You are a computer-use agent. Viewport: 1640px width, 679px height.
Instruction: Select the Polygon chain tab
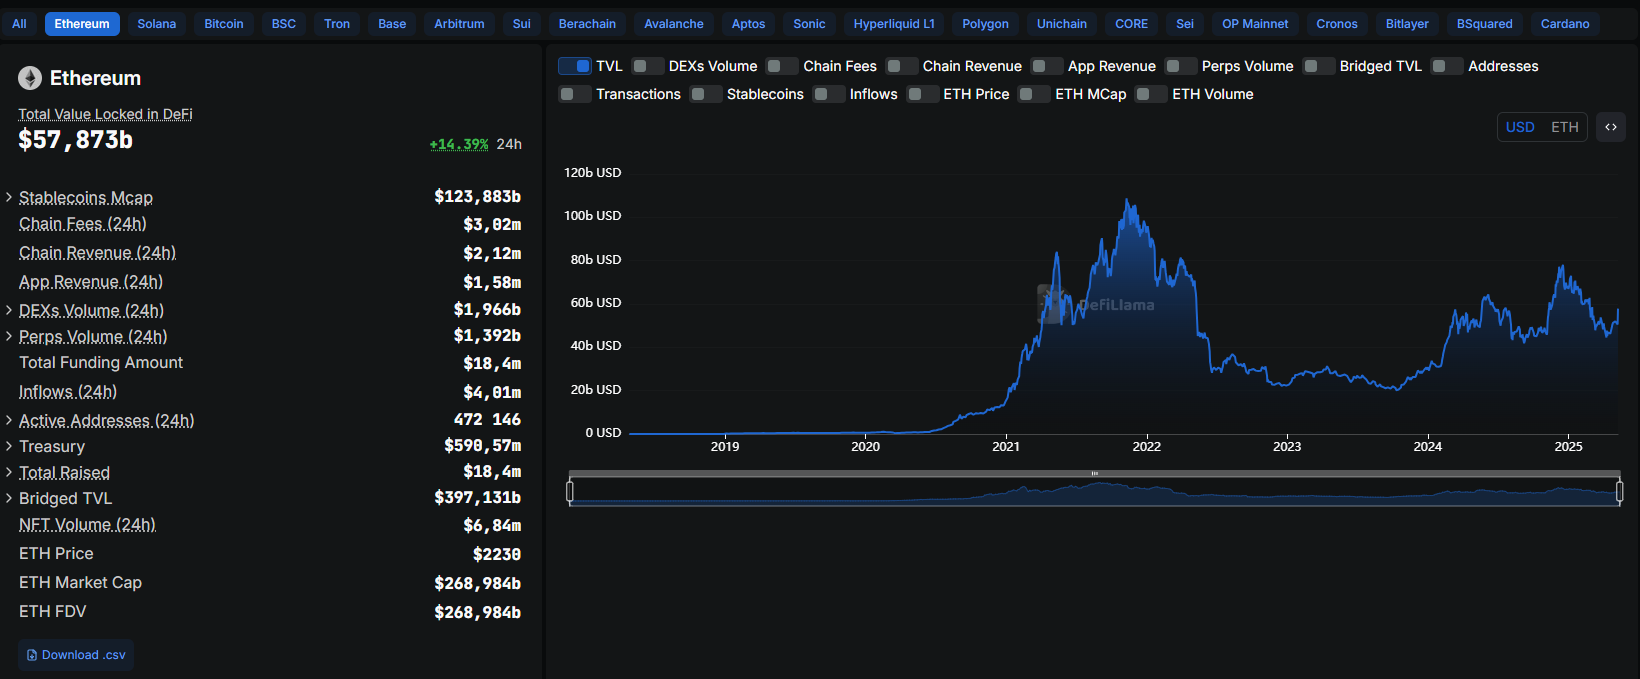point(985,24)
